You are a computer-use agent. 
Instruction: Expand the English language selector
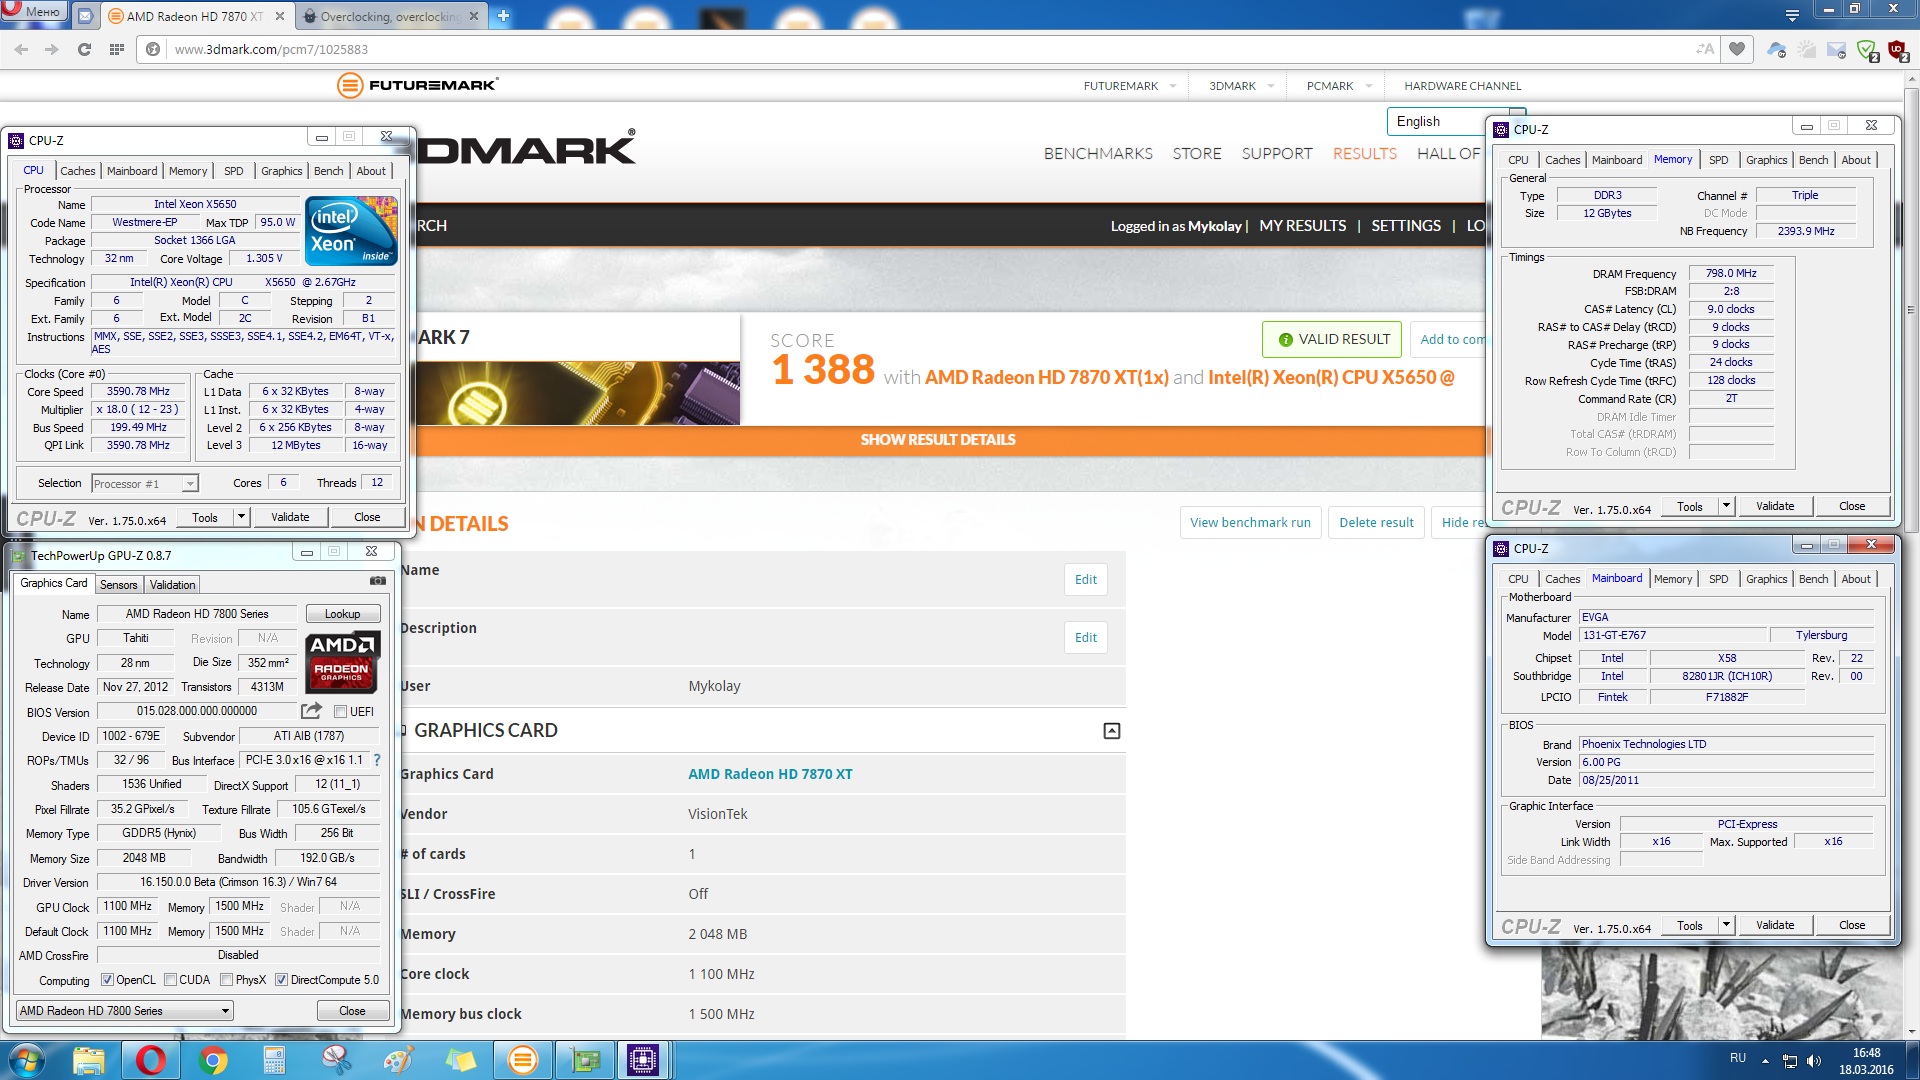[1456, 121]
